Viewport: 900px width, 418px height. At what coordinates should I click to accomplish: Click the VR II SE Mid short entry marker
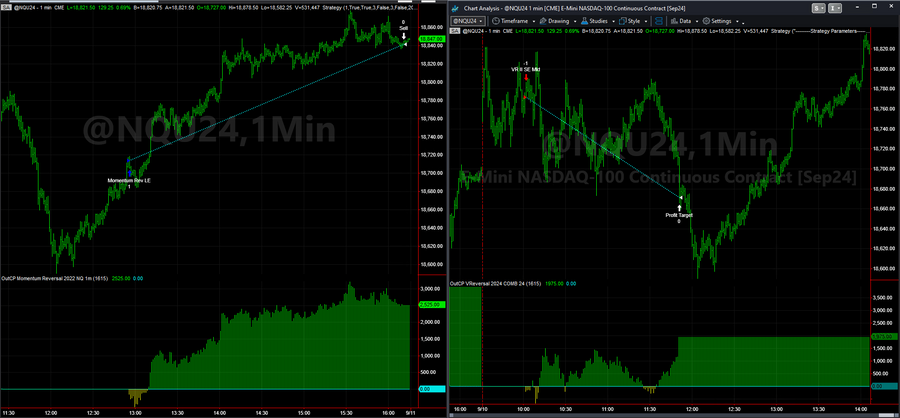(526, 78)
